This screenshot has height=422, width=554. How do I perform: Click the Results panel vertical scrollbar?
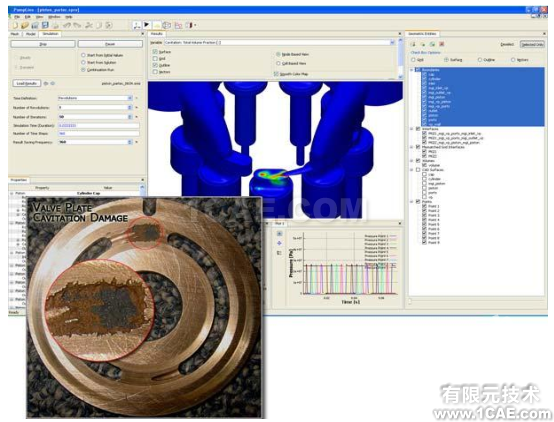click(x=400, y=58)
